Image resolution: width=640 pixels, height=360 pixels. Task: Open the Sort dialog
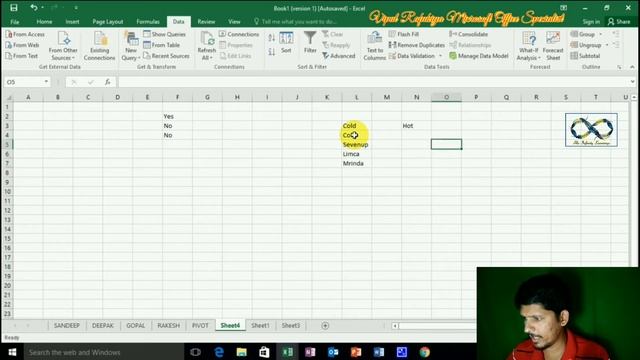[x=286, y=43]
